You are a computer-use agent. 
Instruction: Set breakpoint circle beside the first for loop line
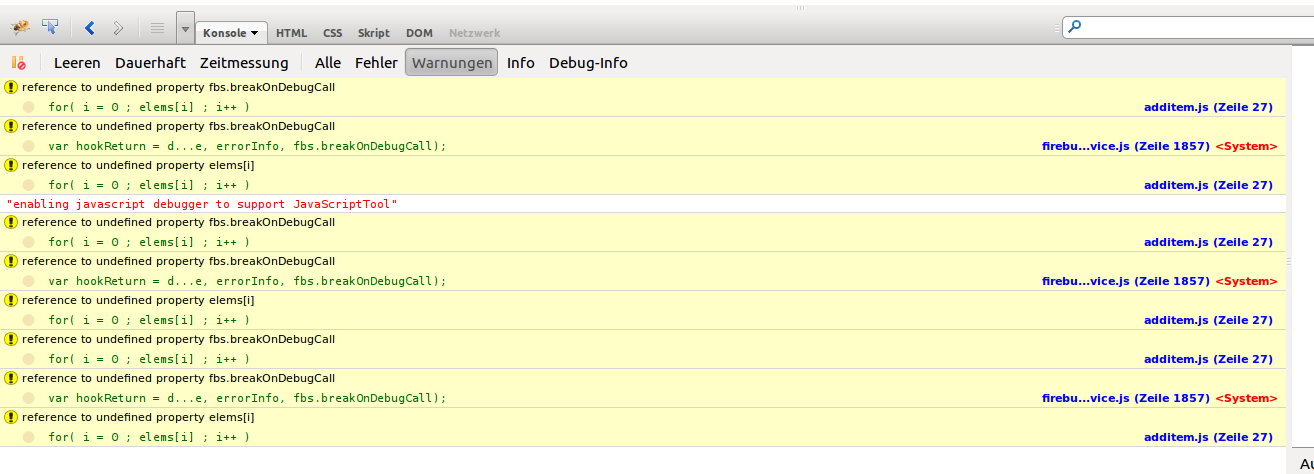(29, 107)
